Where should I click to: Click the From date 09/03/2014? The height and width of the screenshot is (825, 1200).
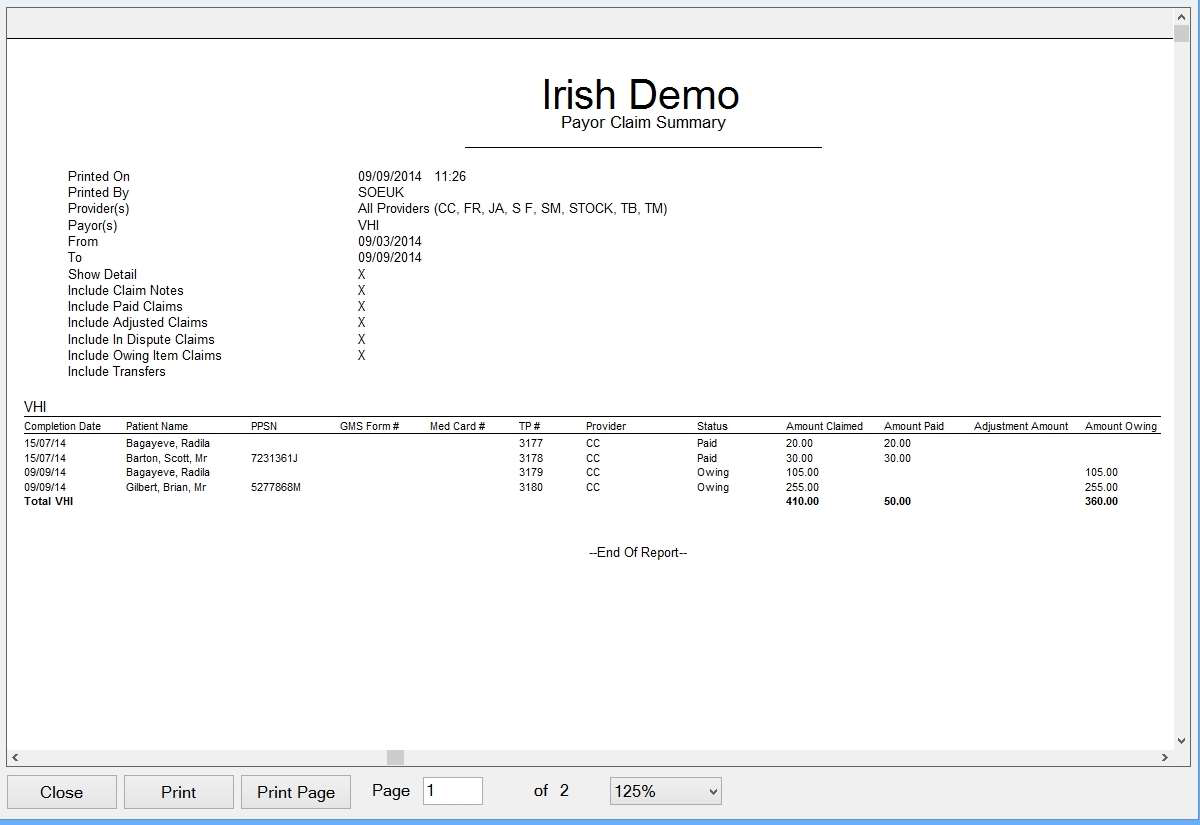tap(390, 242)
